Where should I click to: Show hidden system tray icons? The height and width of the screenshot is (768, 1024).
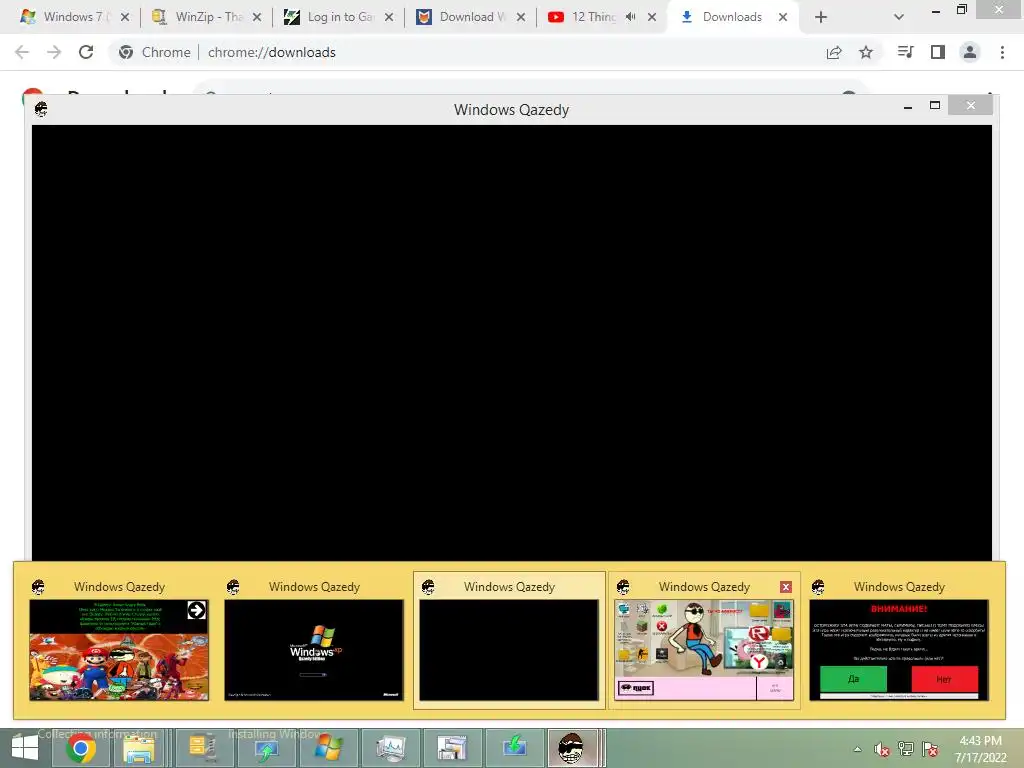857,749
